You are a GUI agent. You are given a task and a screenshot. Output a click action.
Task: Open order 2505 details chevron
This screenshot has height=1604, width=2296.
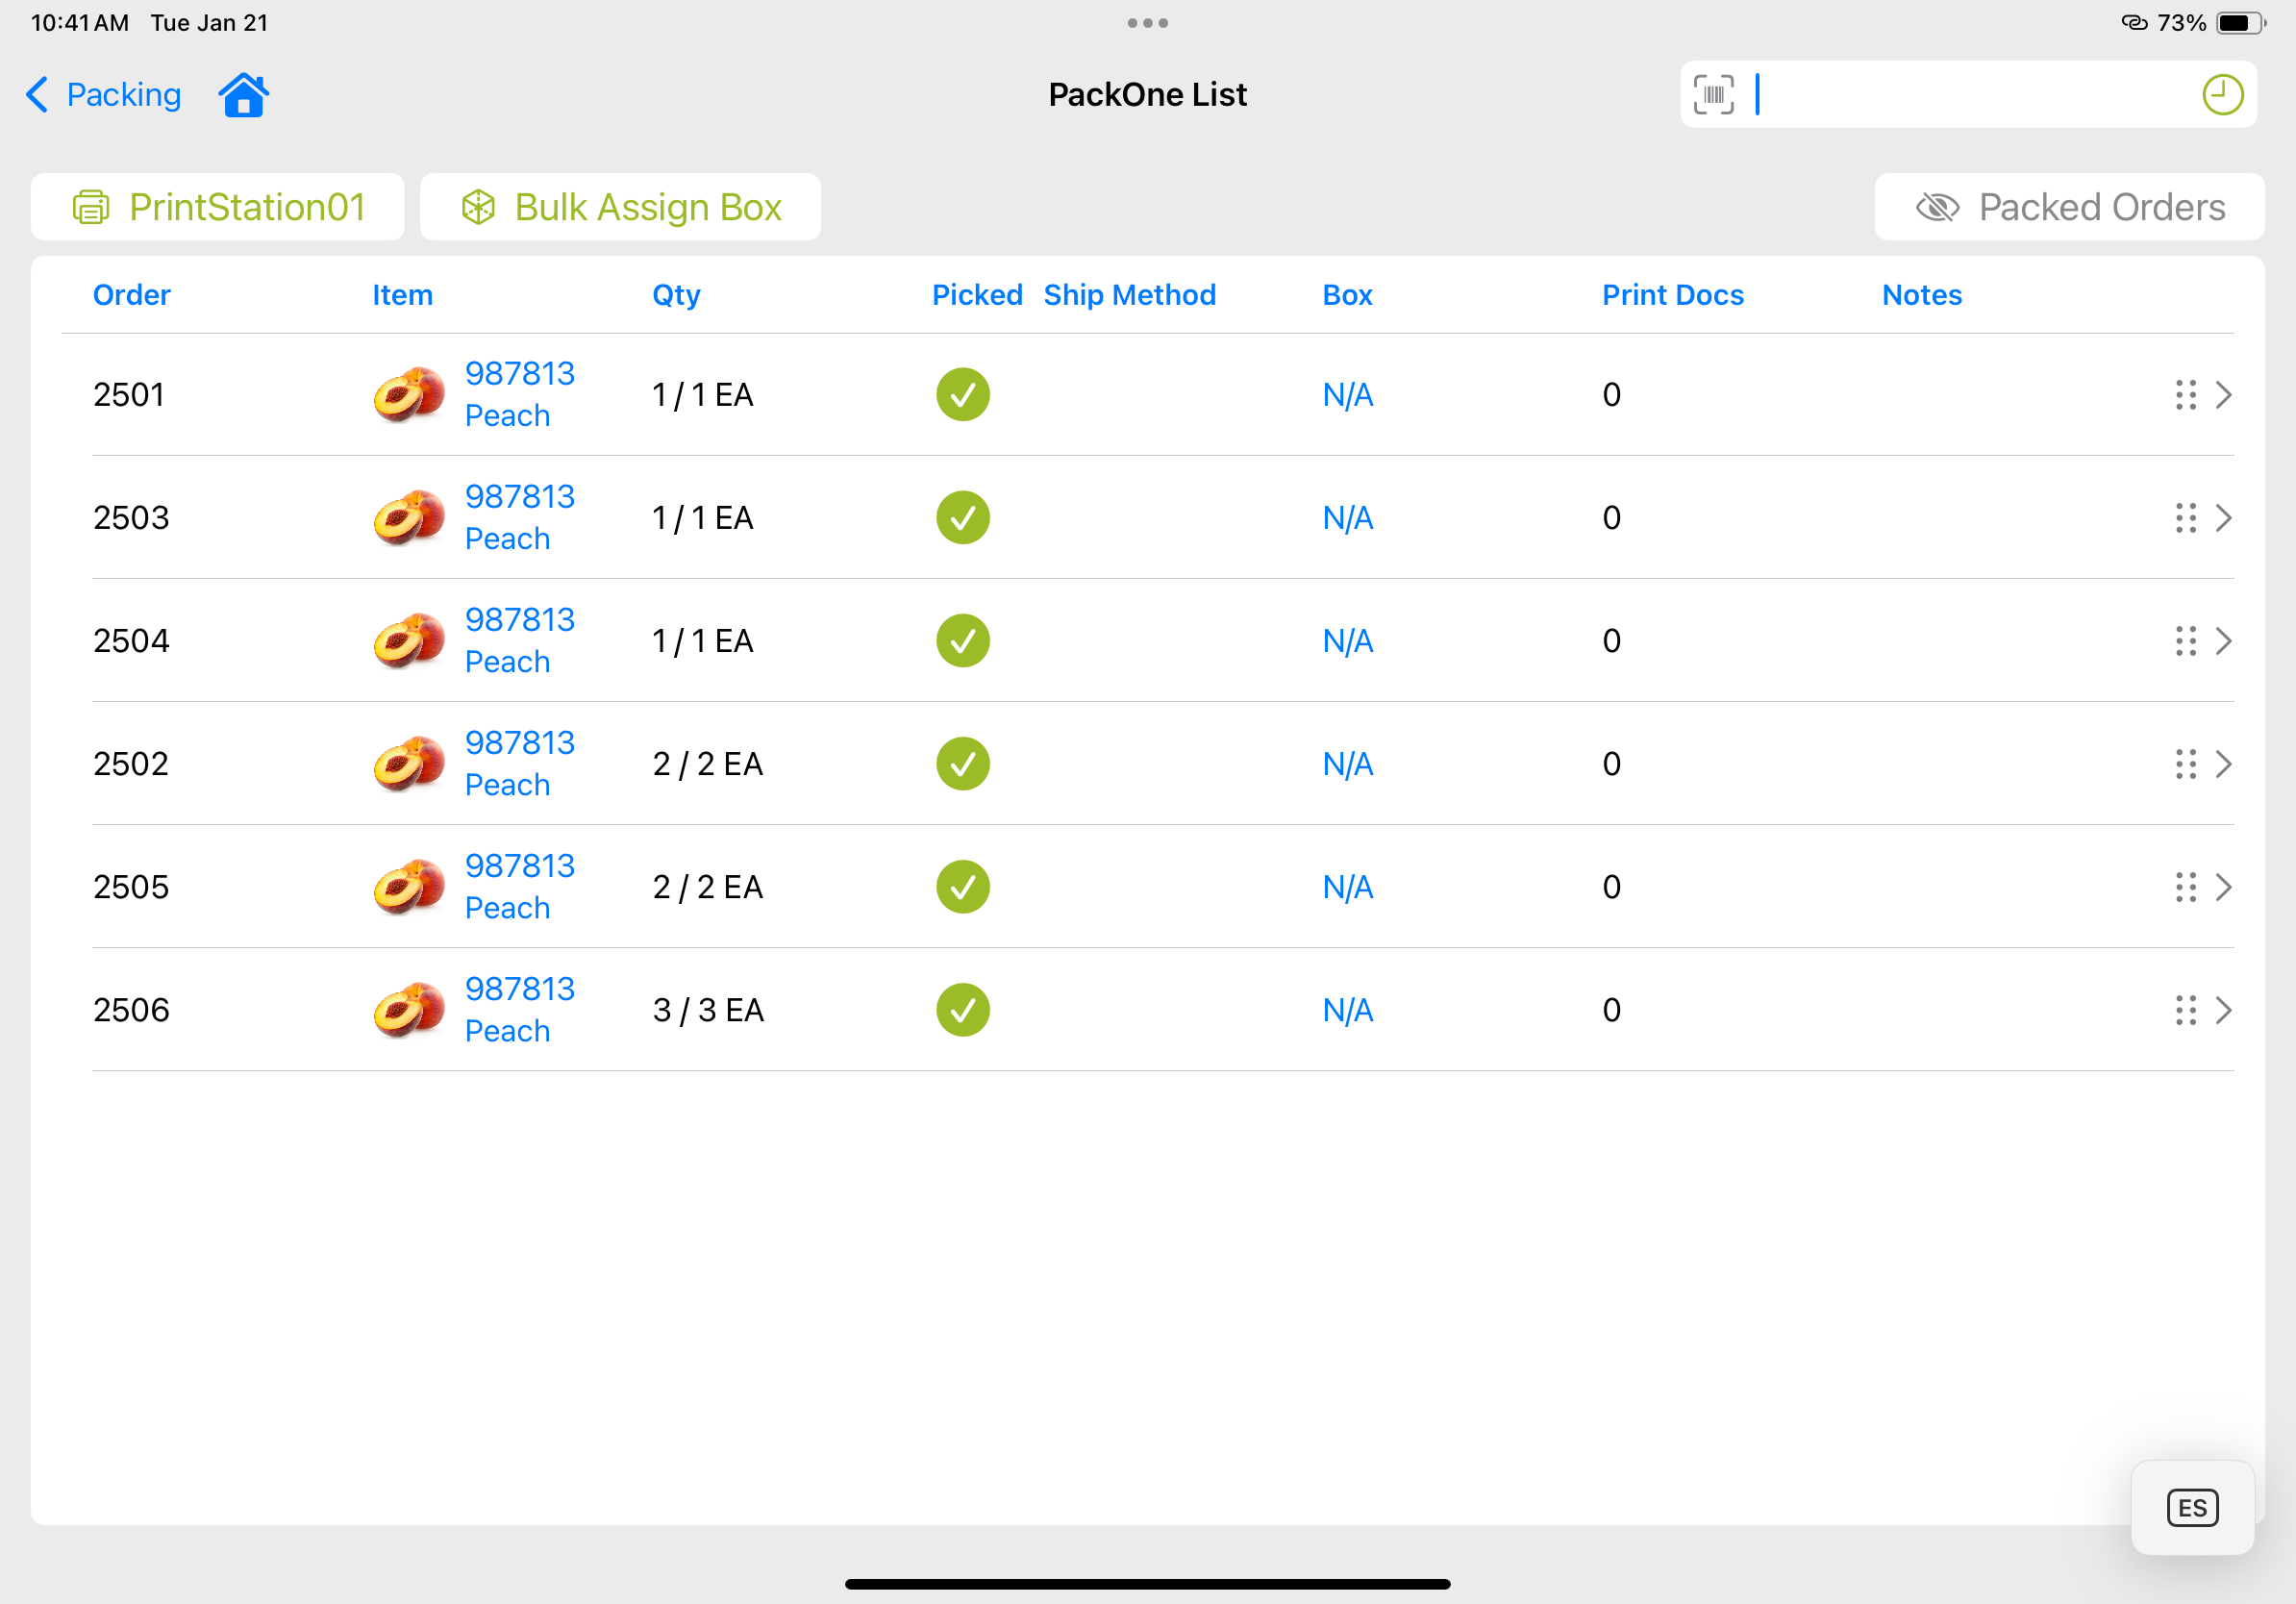coord(2223,887)
